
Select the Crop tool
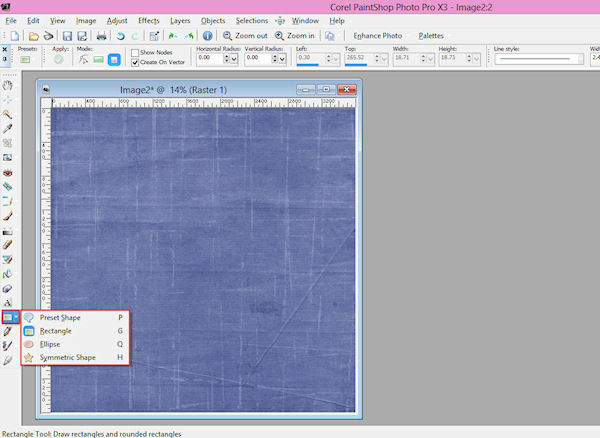click(7, 143)
